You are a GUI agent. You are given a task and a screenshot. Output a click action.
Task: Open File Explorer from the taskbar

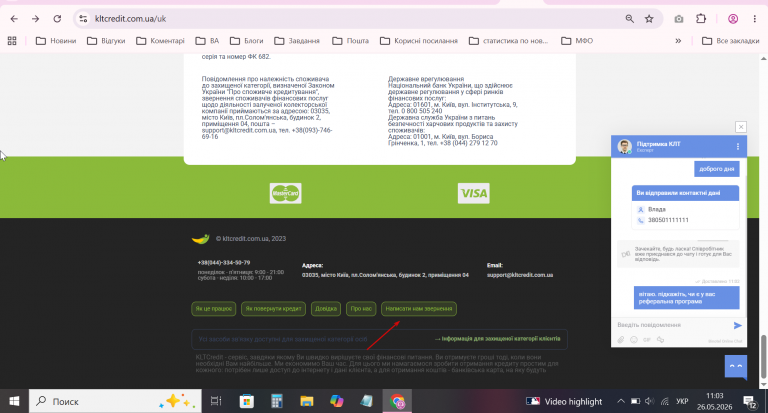click(307, 401)
